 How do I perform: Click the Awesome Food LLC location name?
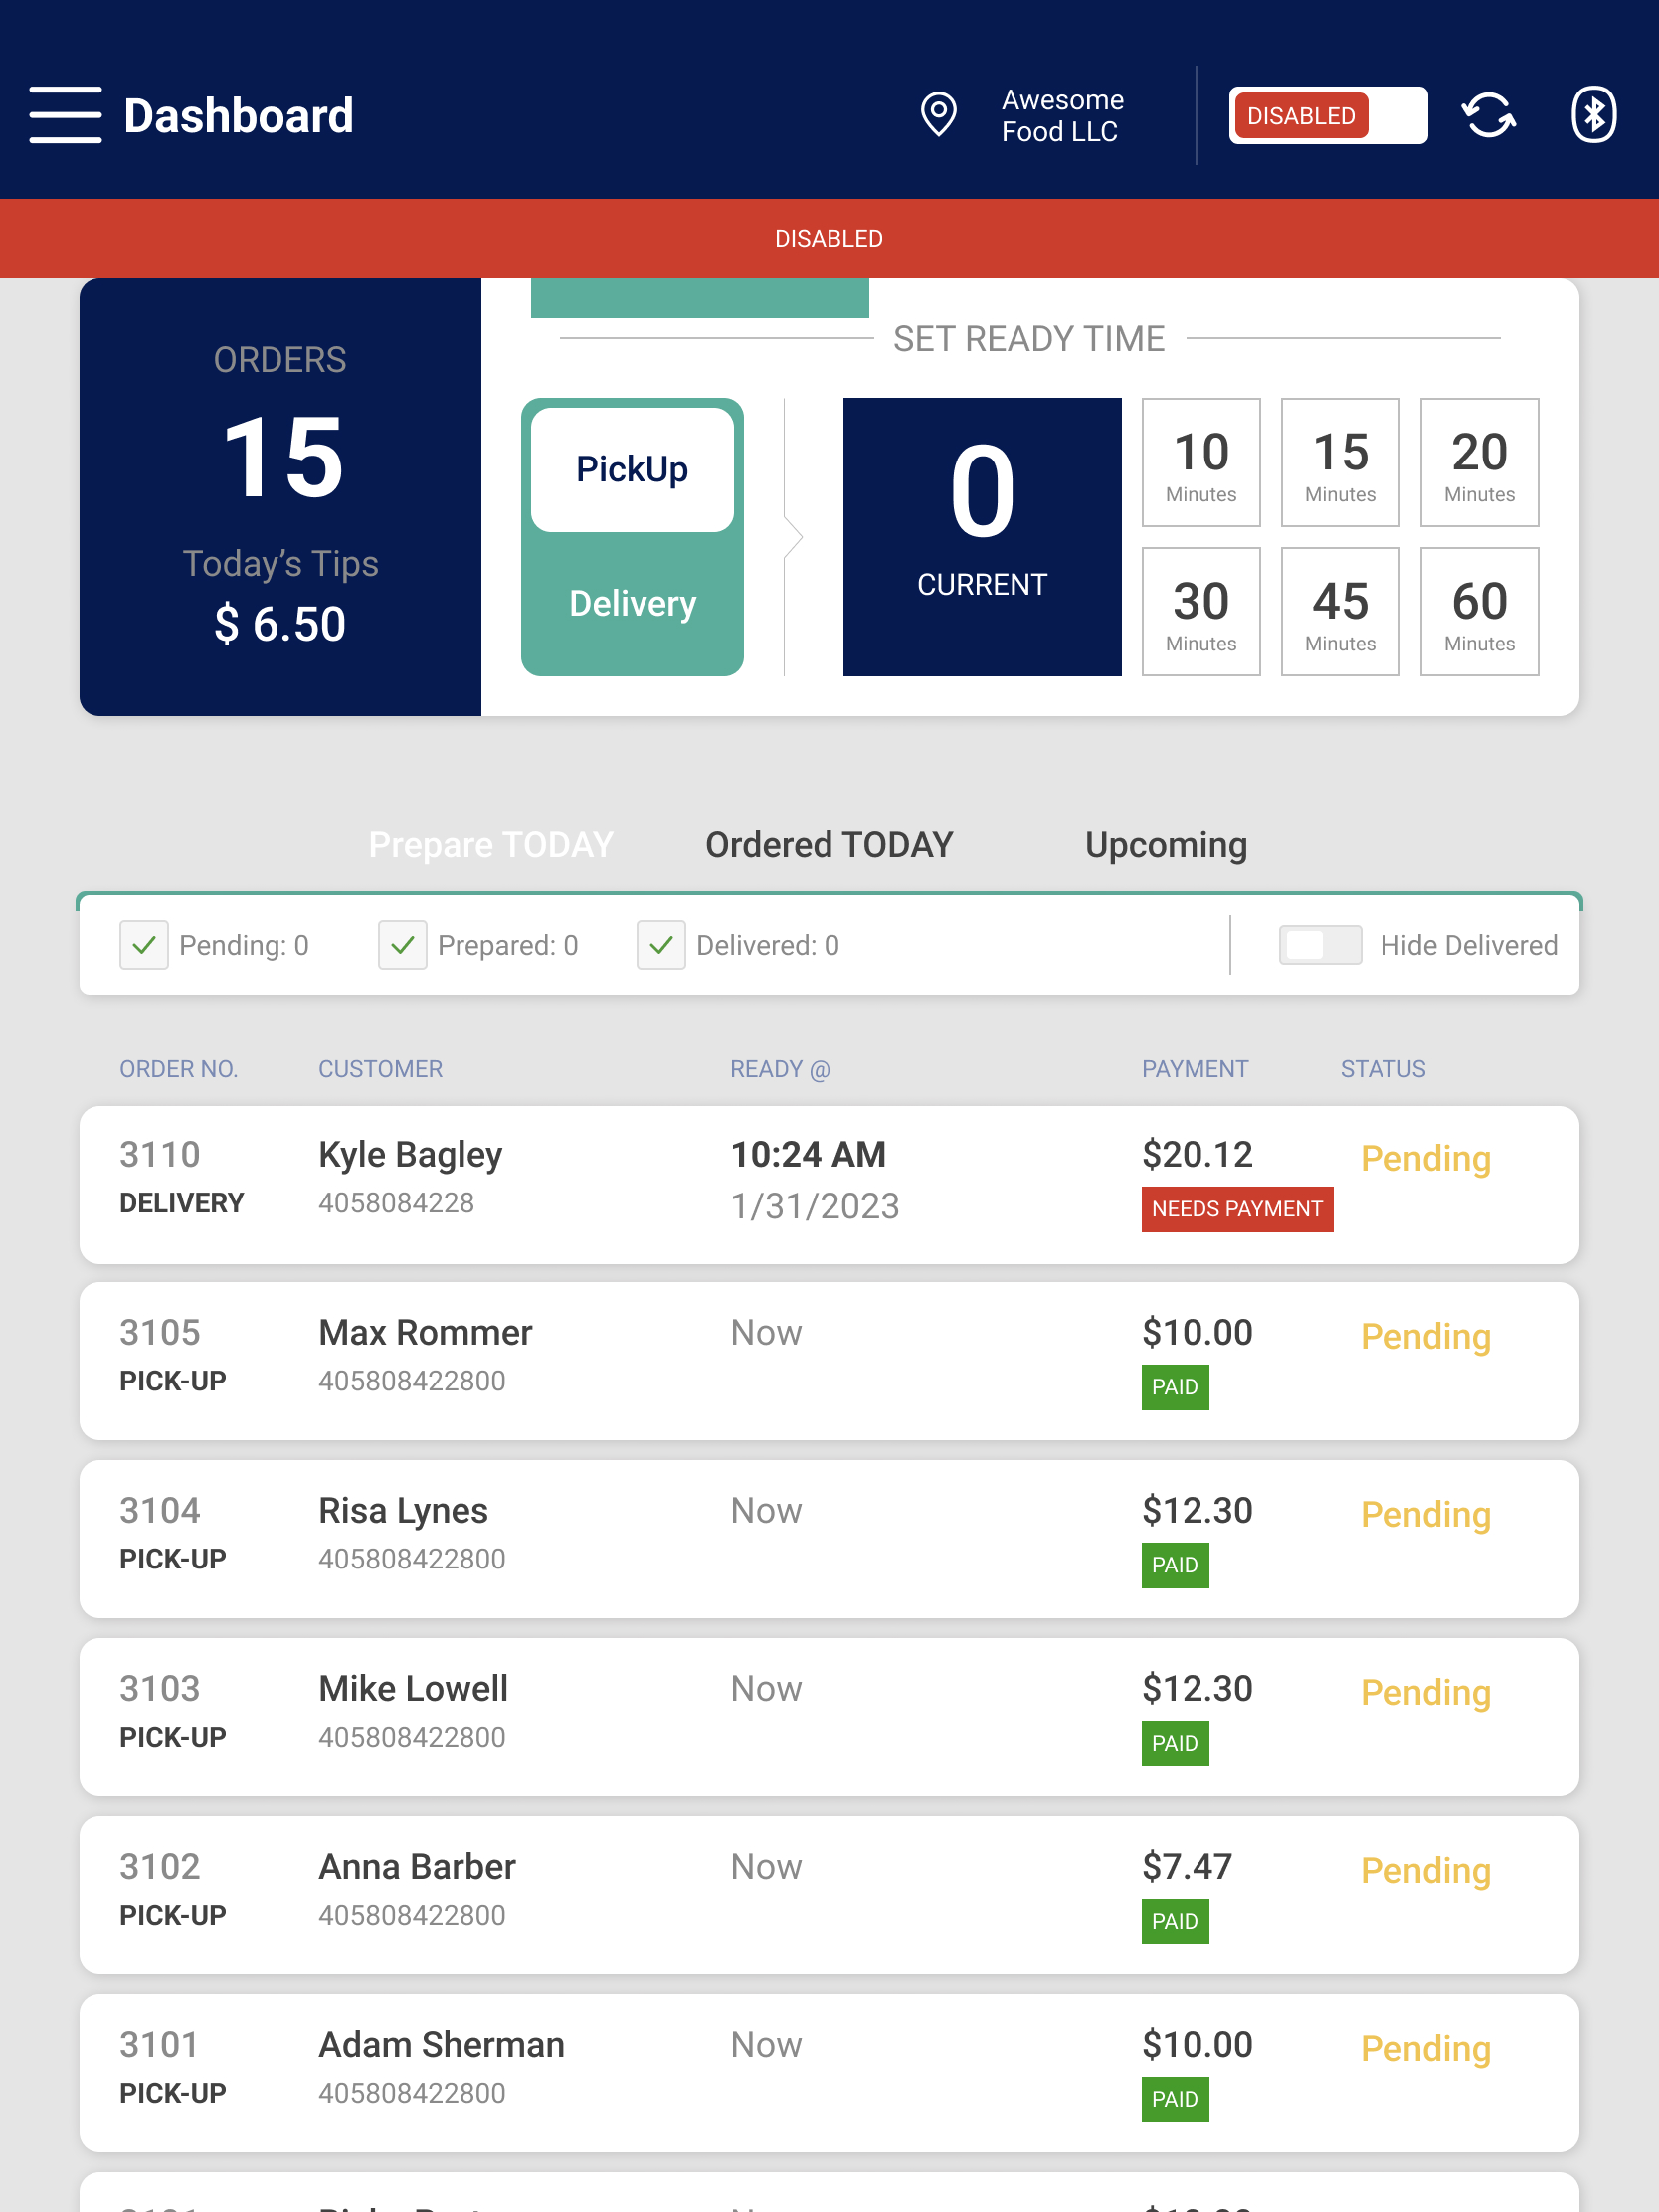click(1062, 115)
